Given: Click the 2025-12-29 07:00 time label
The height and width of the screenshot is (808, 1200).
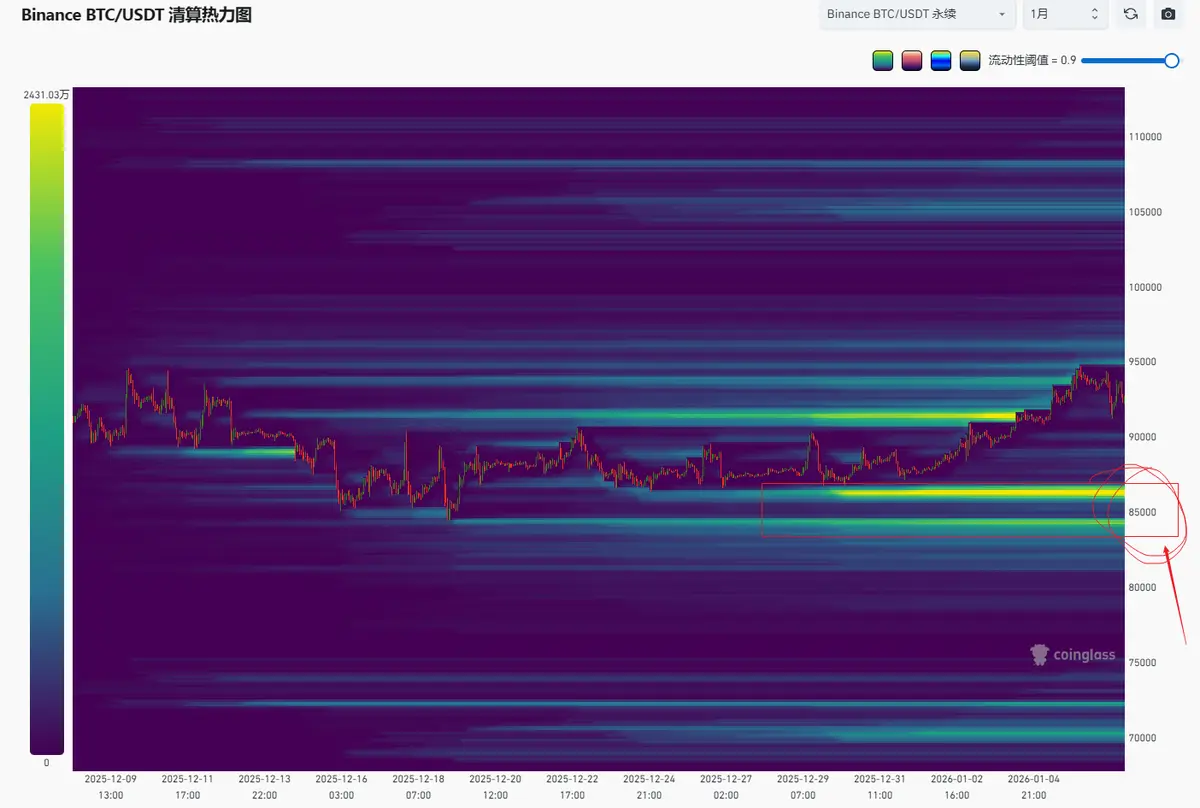Looking at the screenshot, I should (x=803, y=786).
